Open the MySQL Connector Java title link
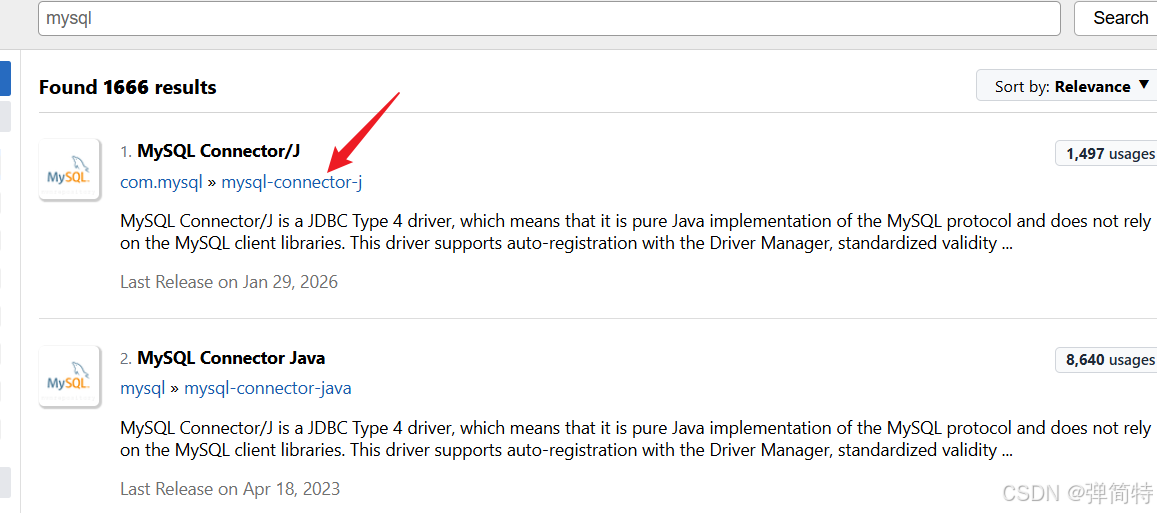This screenshot has height=513, width=1157. [231, 358]
